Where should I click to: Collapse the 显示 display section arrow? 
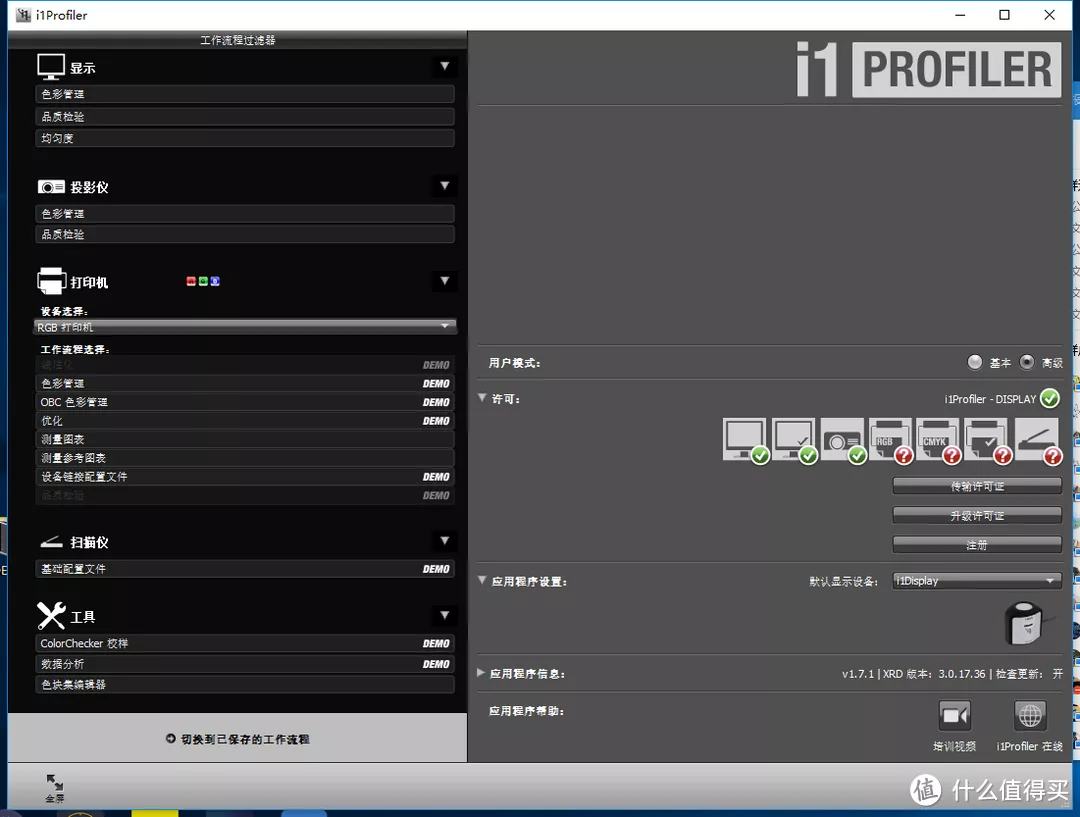[444, 66]
